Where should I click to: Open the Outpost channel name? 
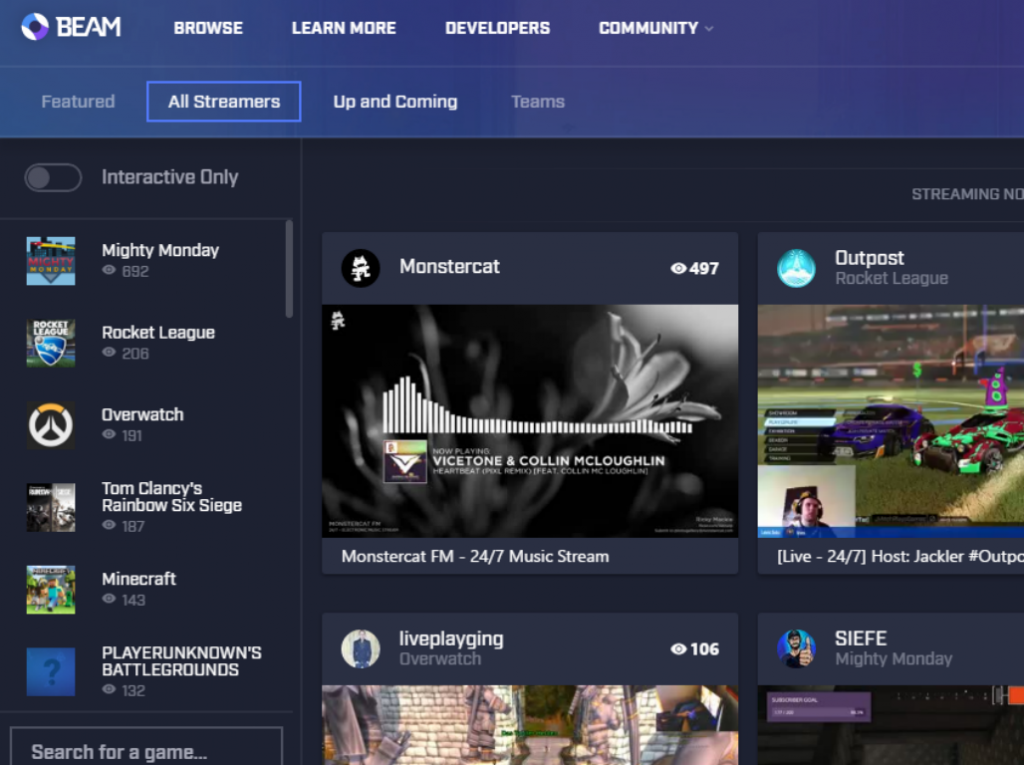click(869, 258)
